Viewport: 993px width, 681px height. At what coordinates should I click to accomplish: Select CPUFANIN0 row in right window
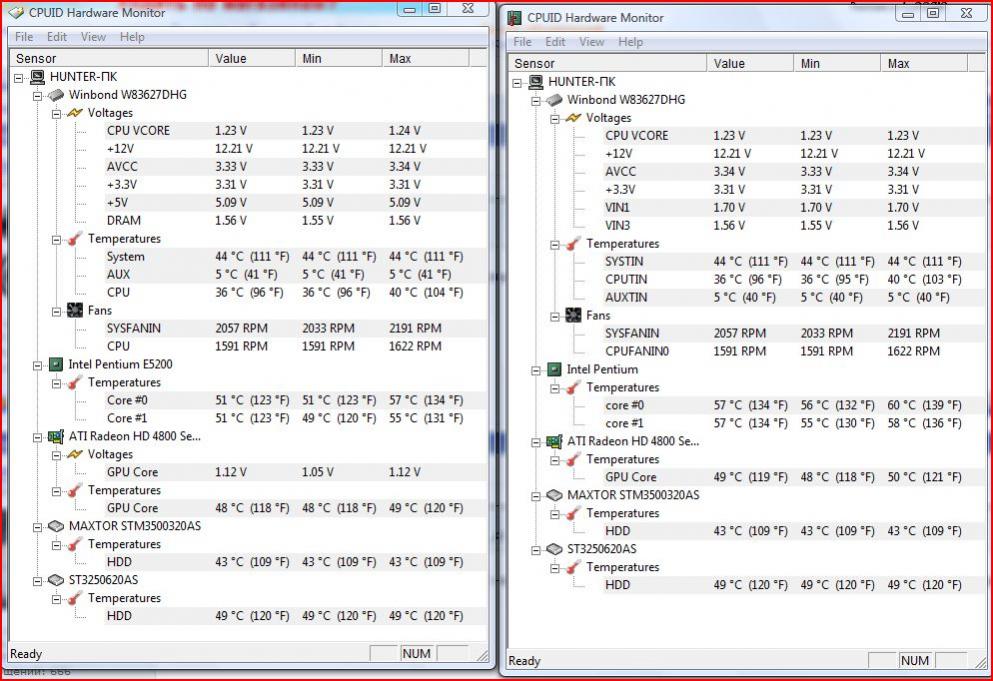[795, 351]
